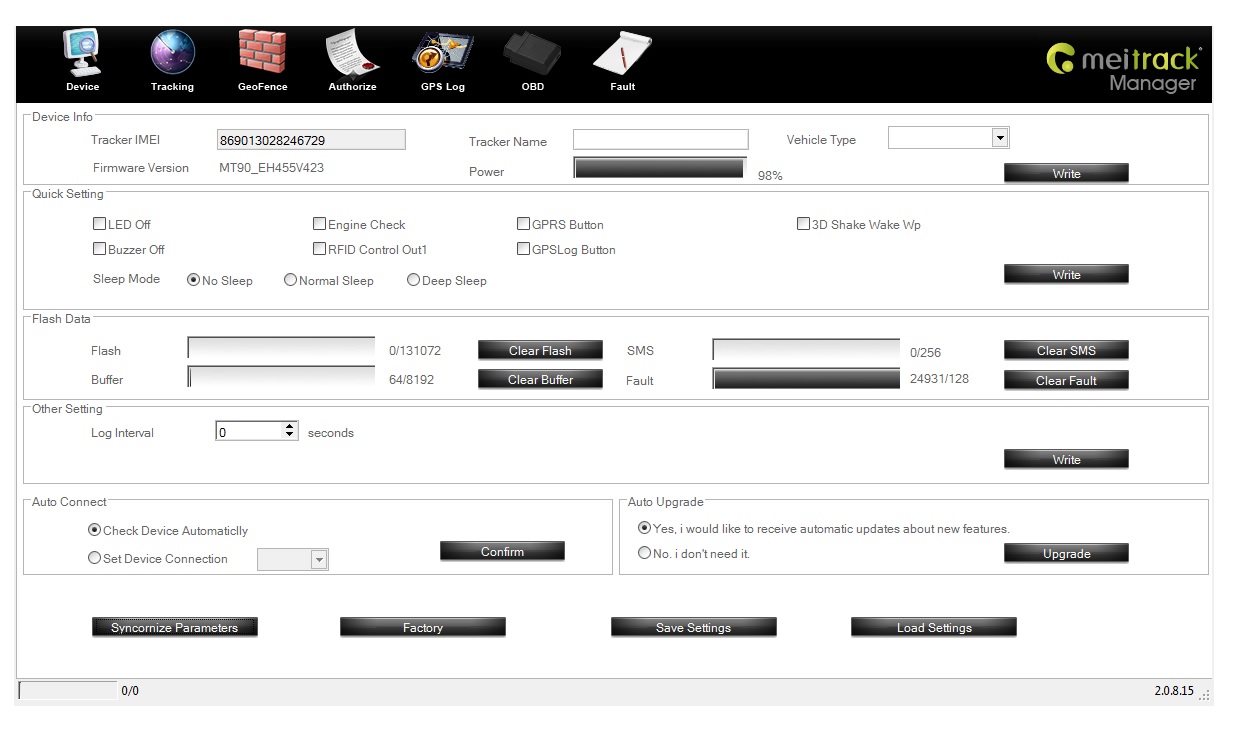This screenshot has height=738, width=1253.
Task: Select No automatic updates option
Action: (x=644, y=553)
